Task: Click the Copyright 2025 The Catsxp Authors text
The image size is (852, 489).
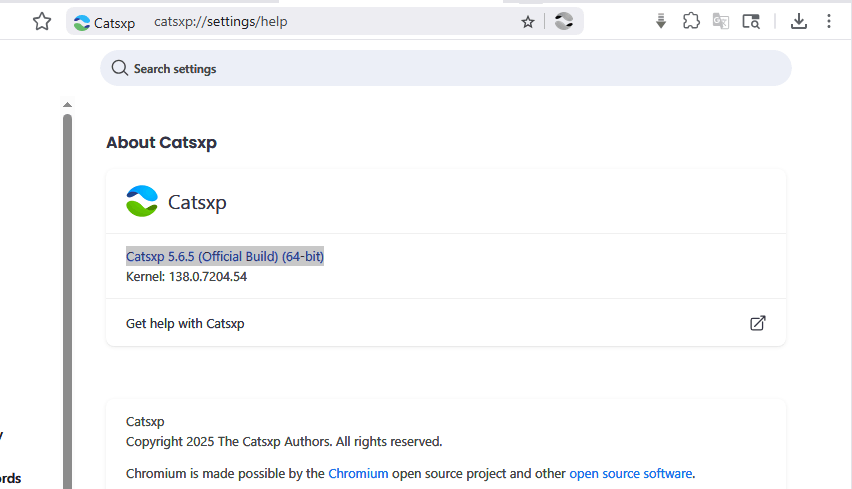Action: click(x=284, y=442)
